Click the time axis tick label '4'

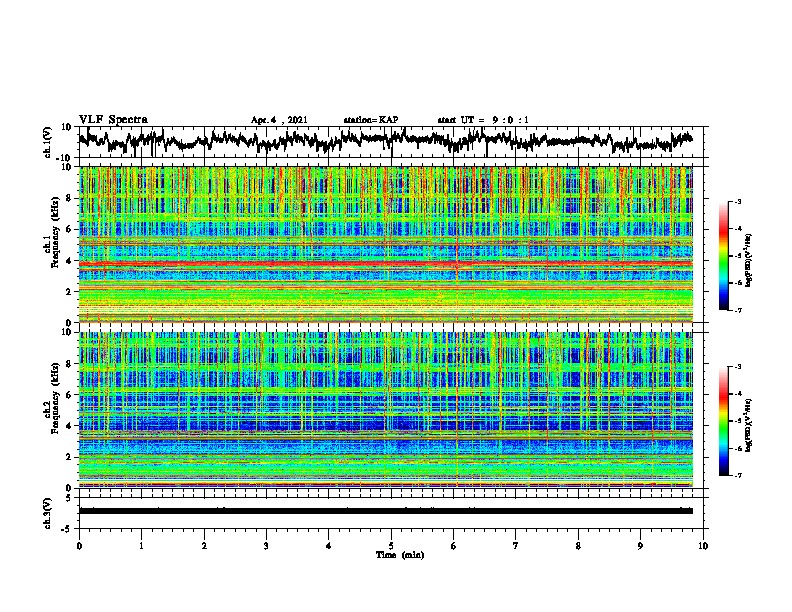tap(329, 546)
